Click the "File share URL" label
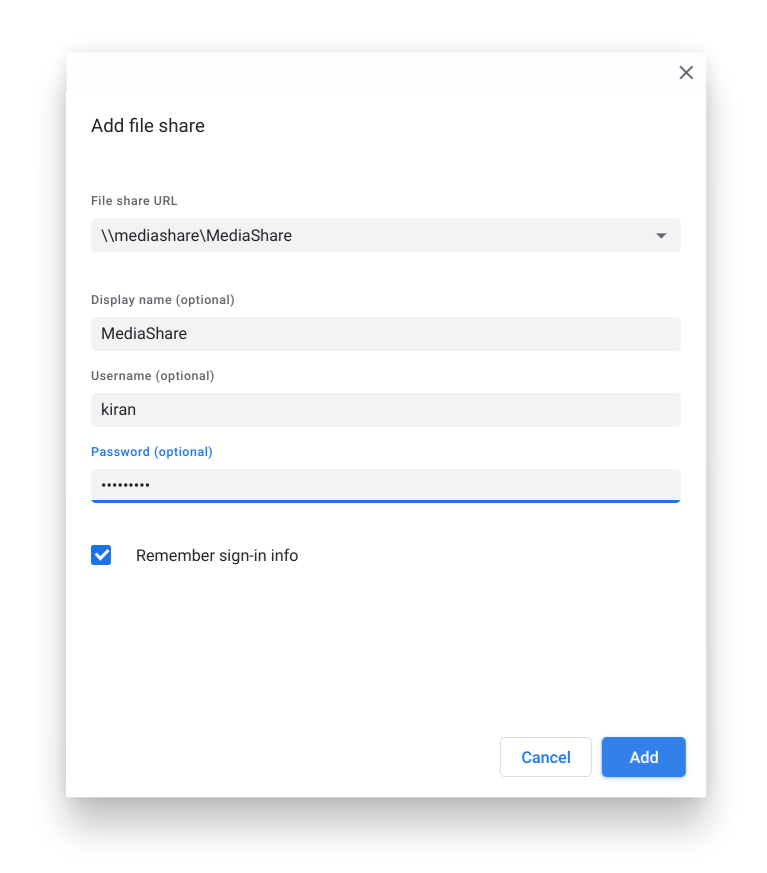 pyautogui.click(x=134, y=200)
